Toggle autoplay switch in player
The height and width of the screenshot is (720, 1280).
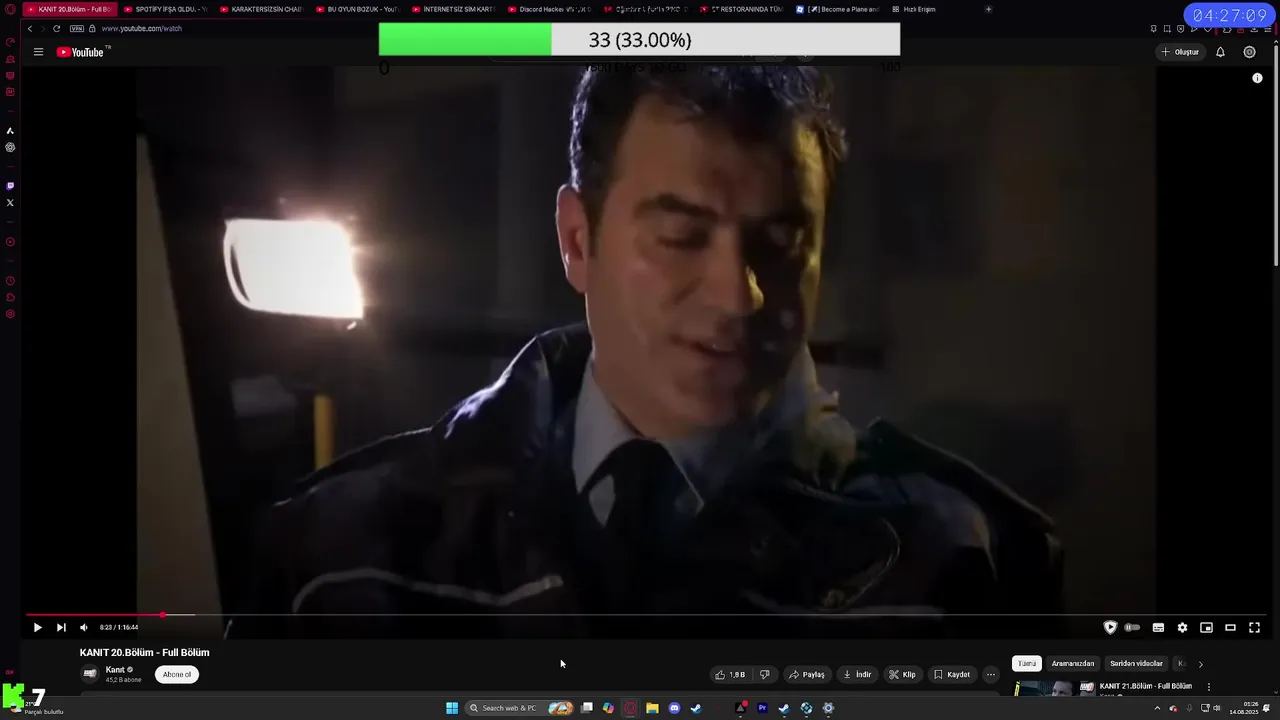point(1132,628)
